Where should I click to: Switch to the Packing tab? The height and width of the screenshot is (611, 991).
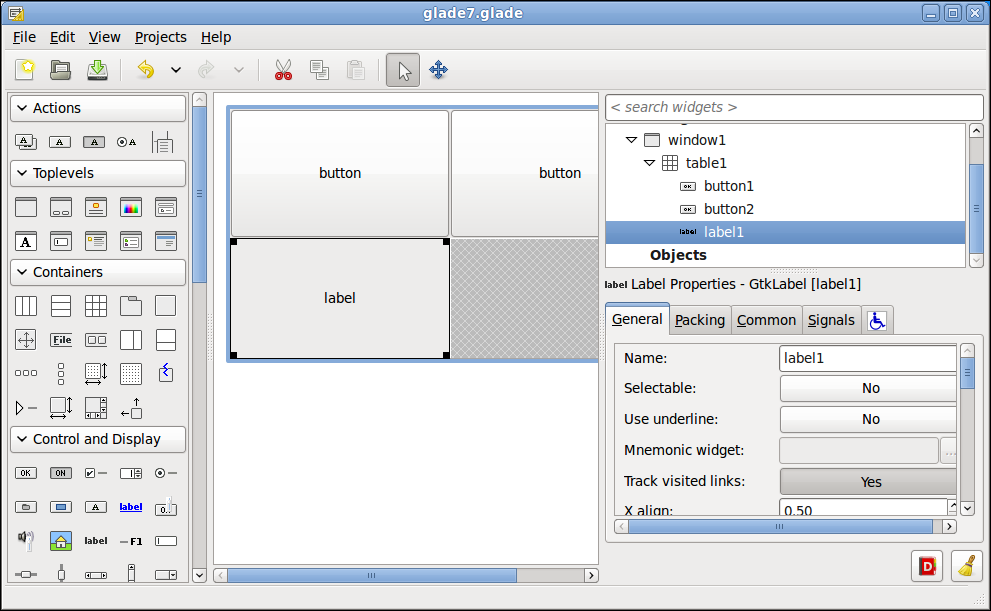point(700,320)
